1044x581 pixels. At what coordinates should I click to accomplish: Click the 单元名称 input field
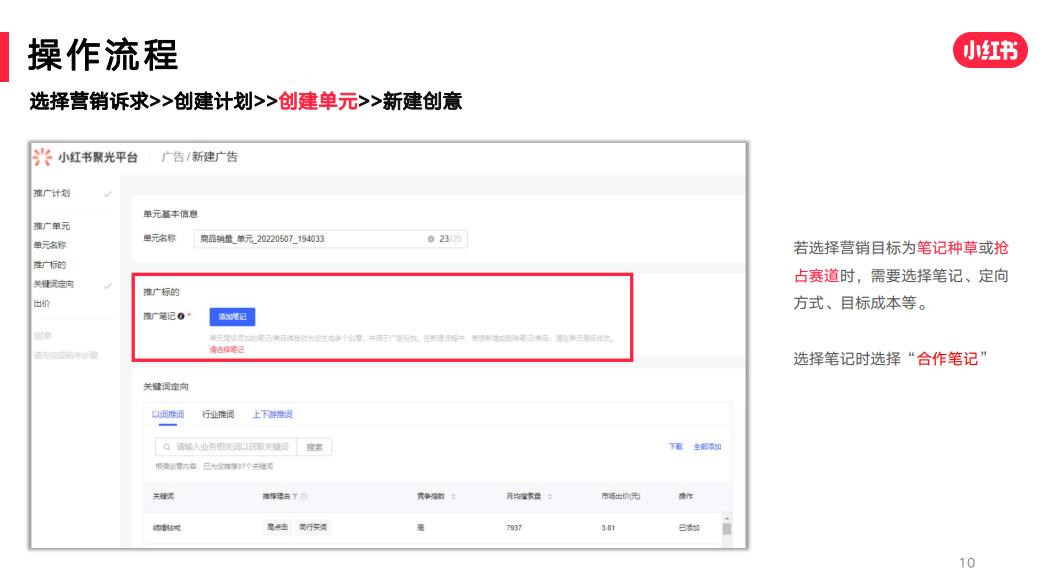(x=331, y=239)
